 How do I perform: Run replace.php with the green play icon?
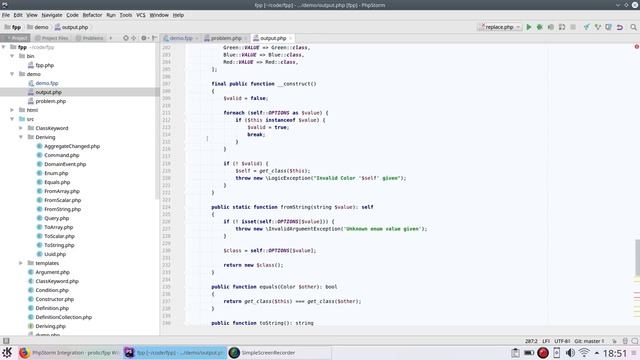(x=529, y=27)
